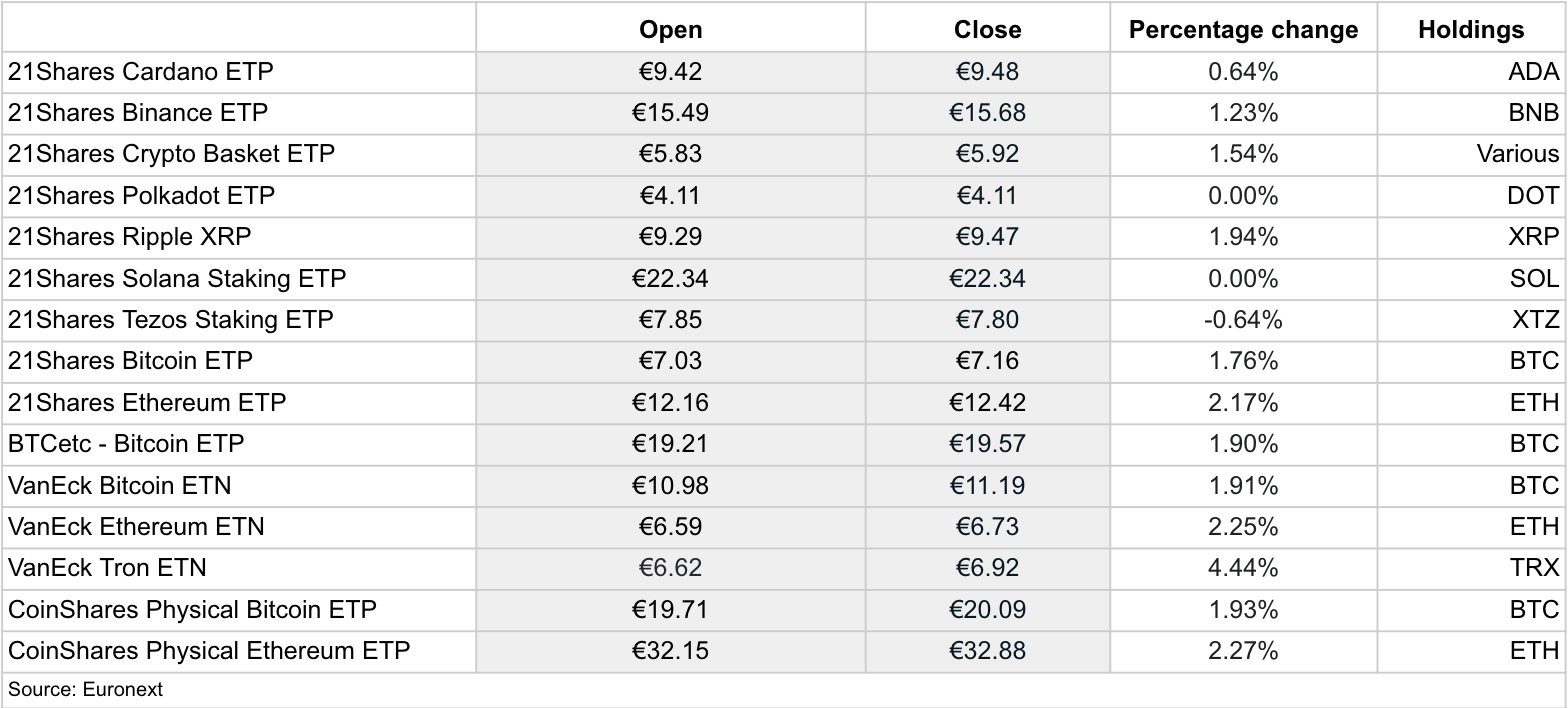The image size is (1568, 708).
Task: Select the €22.34 close price for Solana
Action: pyautogui.click(x=988, y=279)
